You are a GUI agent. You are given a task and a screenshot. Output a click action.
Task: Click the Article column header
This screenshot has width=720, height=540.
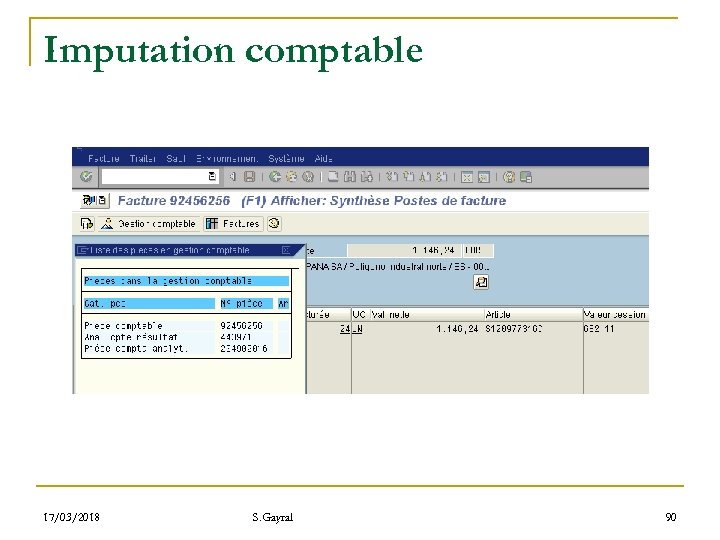pyautogui.click(x=533, y=315)
